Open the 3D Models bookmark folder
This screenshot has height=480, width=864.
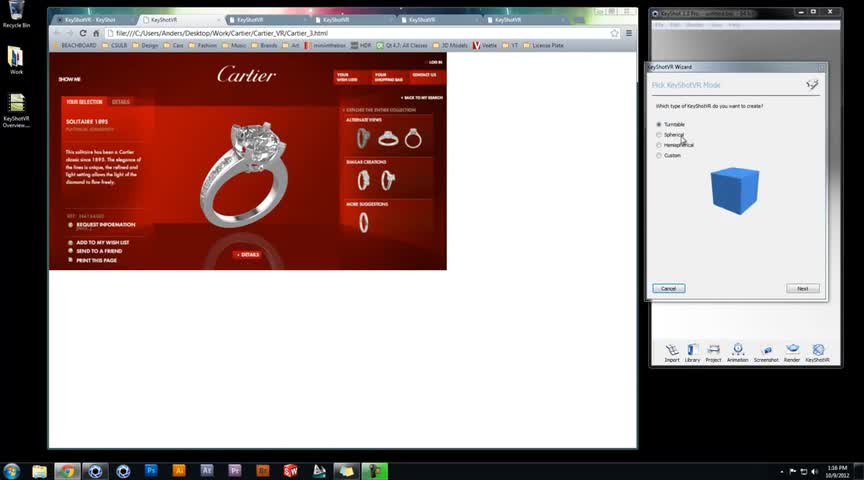tap(450, 46)
